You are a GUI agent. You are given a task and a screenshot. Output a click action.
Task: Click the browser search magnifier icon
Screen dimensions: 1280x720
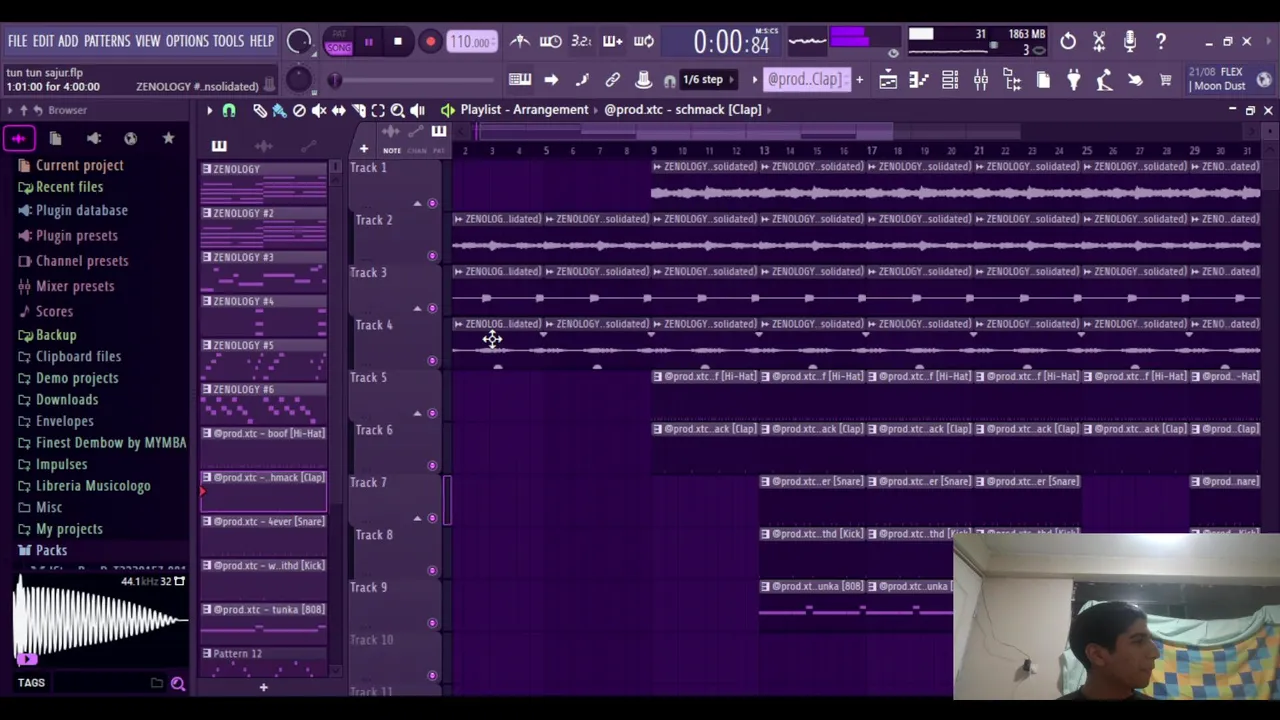coord(177,683)
